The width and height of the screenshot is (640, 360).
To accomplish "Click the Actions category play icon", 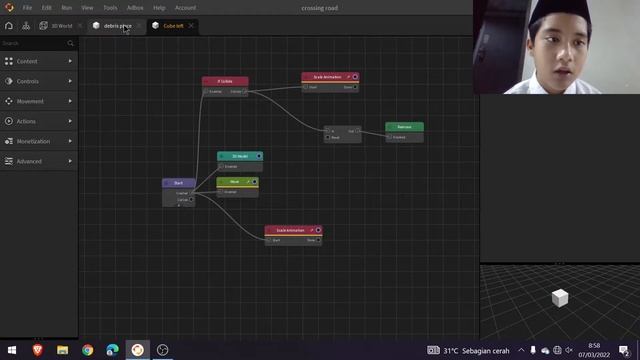I will tap(9, 121).
